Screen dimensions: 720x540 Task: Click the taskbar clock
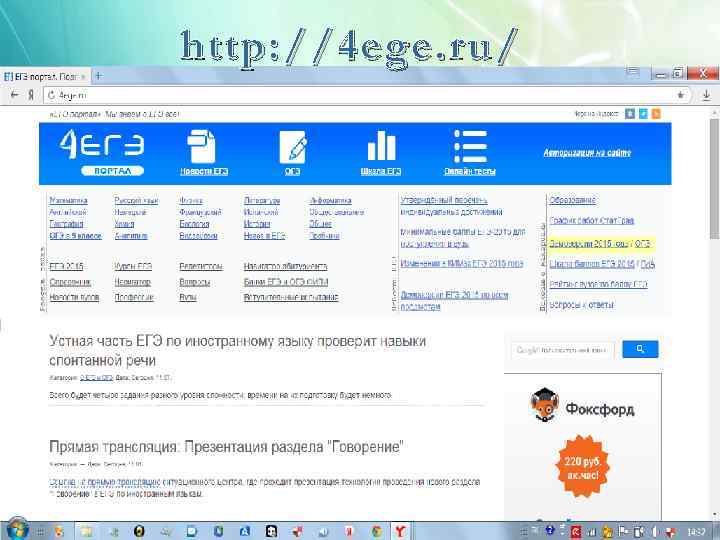tap(697, 532)
